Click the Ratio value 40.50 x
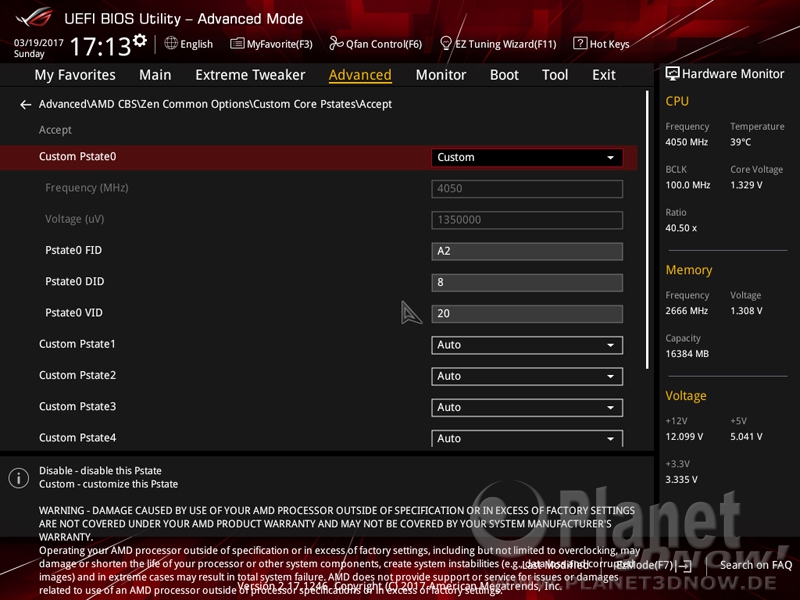The width and height of the screenshot is (800, 600). 681,228
